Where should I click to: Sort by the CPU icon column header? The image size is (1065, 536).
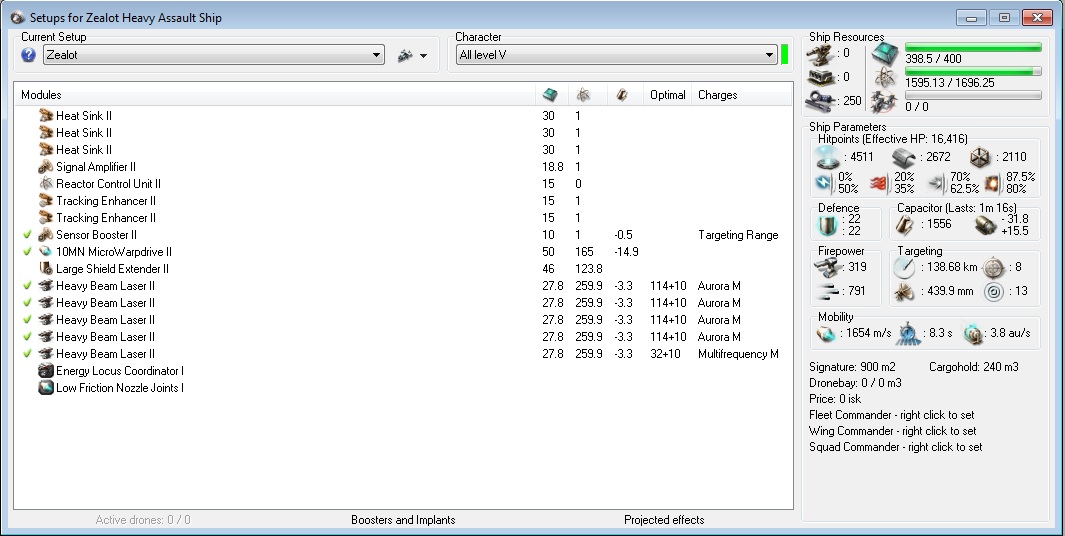(551, 94)
